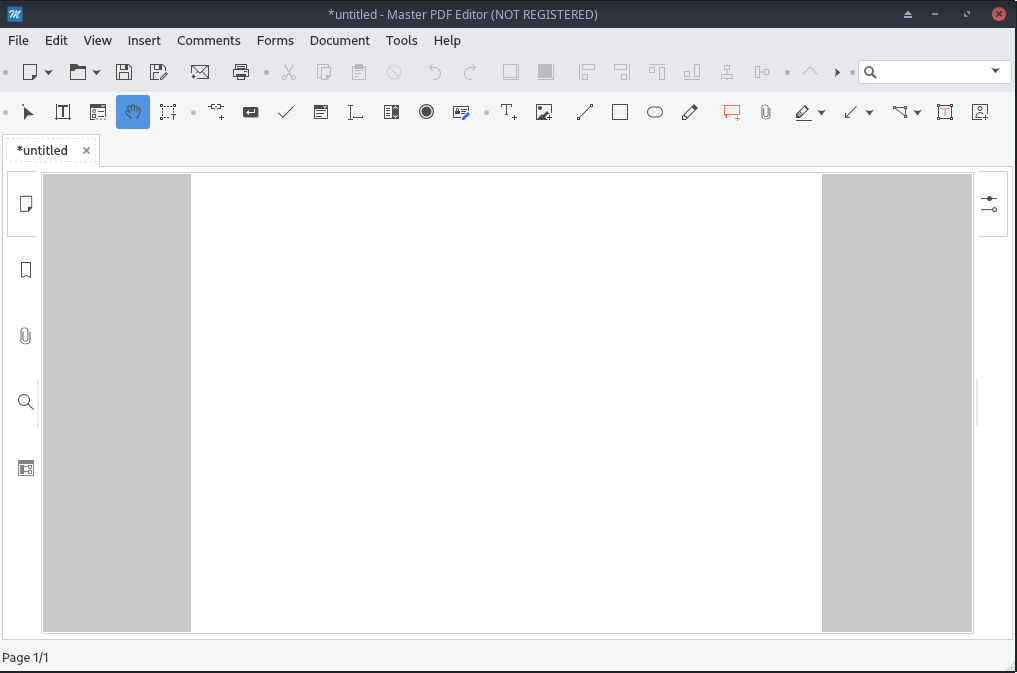Expand the Highlight tool dropdown arrow
This screenshot has height=673, width=1017.
(821, 113)
